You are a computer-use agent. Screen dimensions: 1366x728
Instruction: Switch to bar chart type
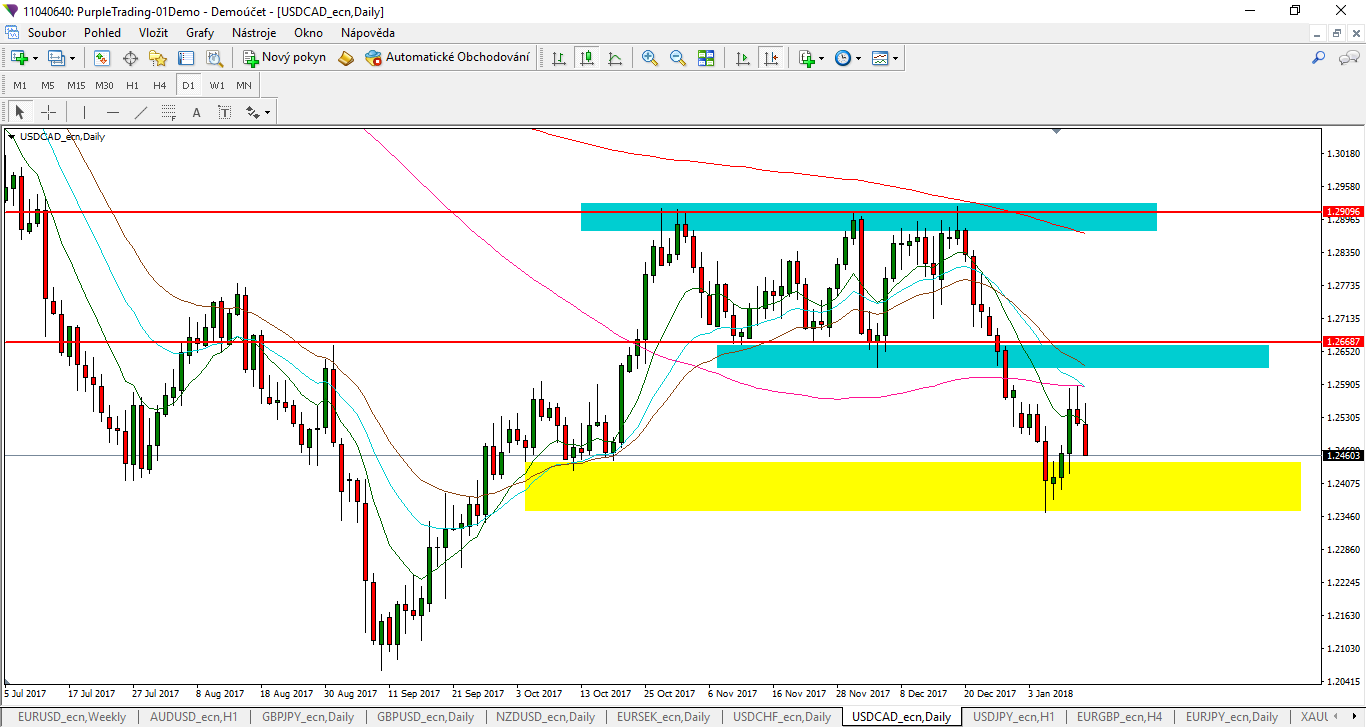[559, 58]
